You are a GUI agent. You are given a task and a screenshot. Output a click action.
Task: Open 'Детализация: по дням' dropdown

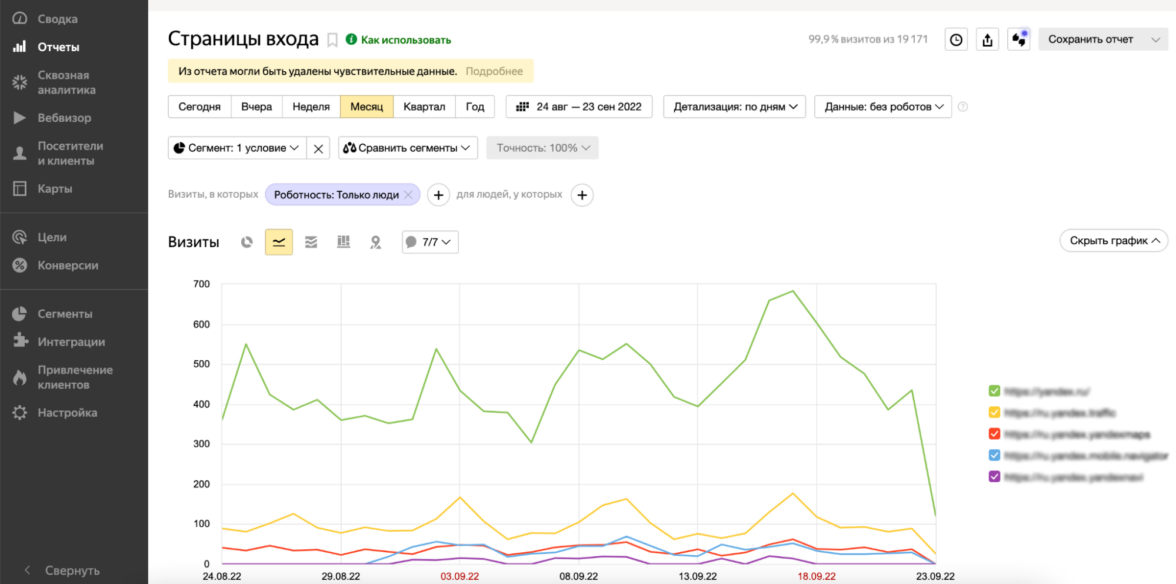(x=734, y=106)
